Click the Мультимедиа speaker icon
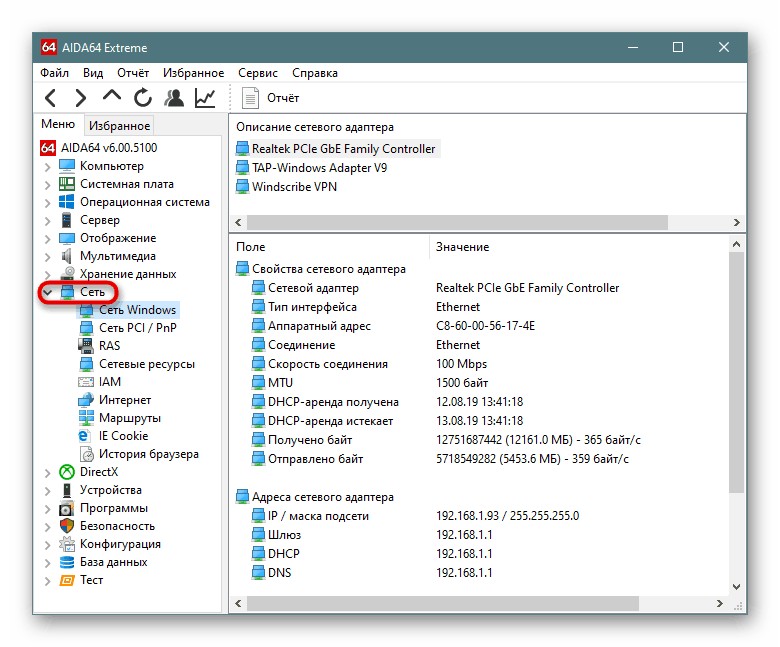 [x=67, y=256]
